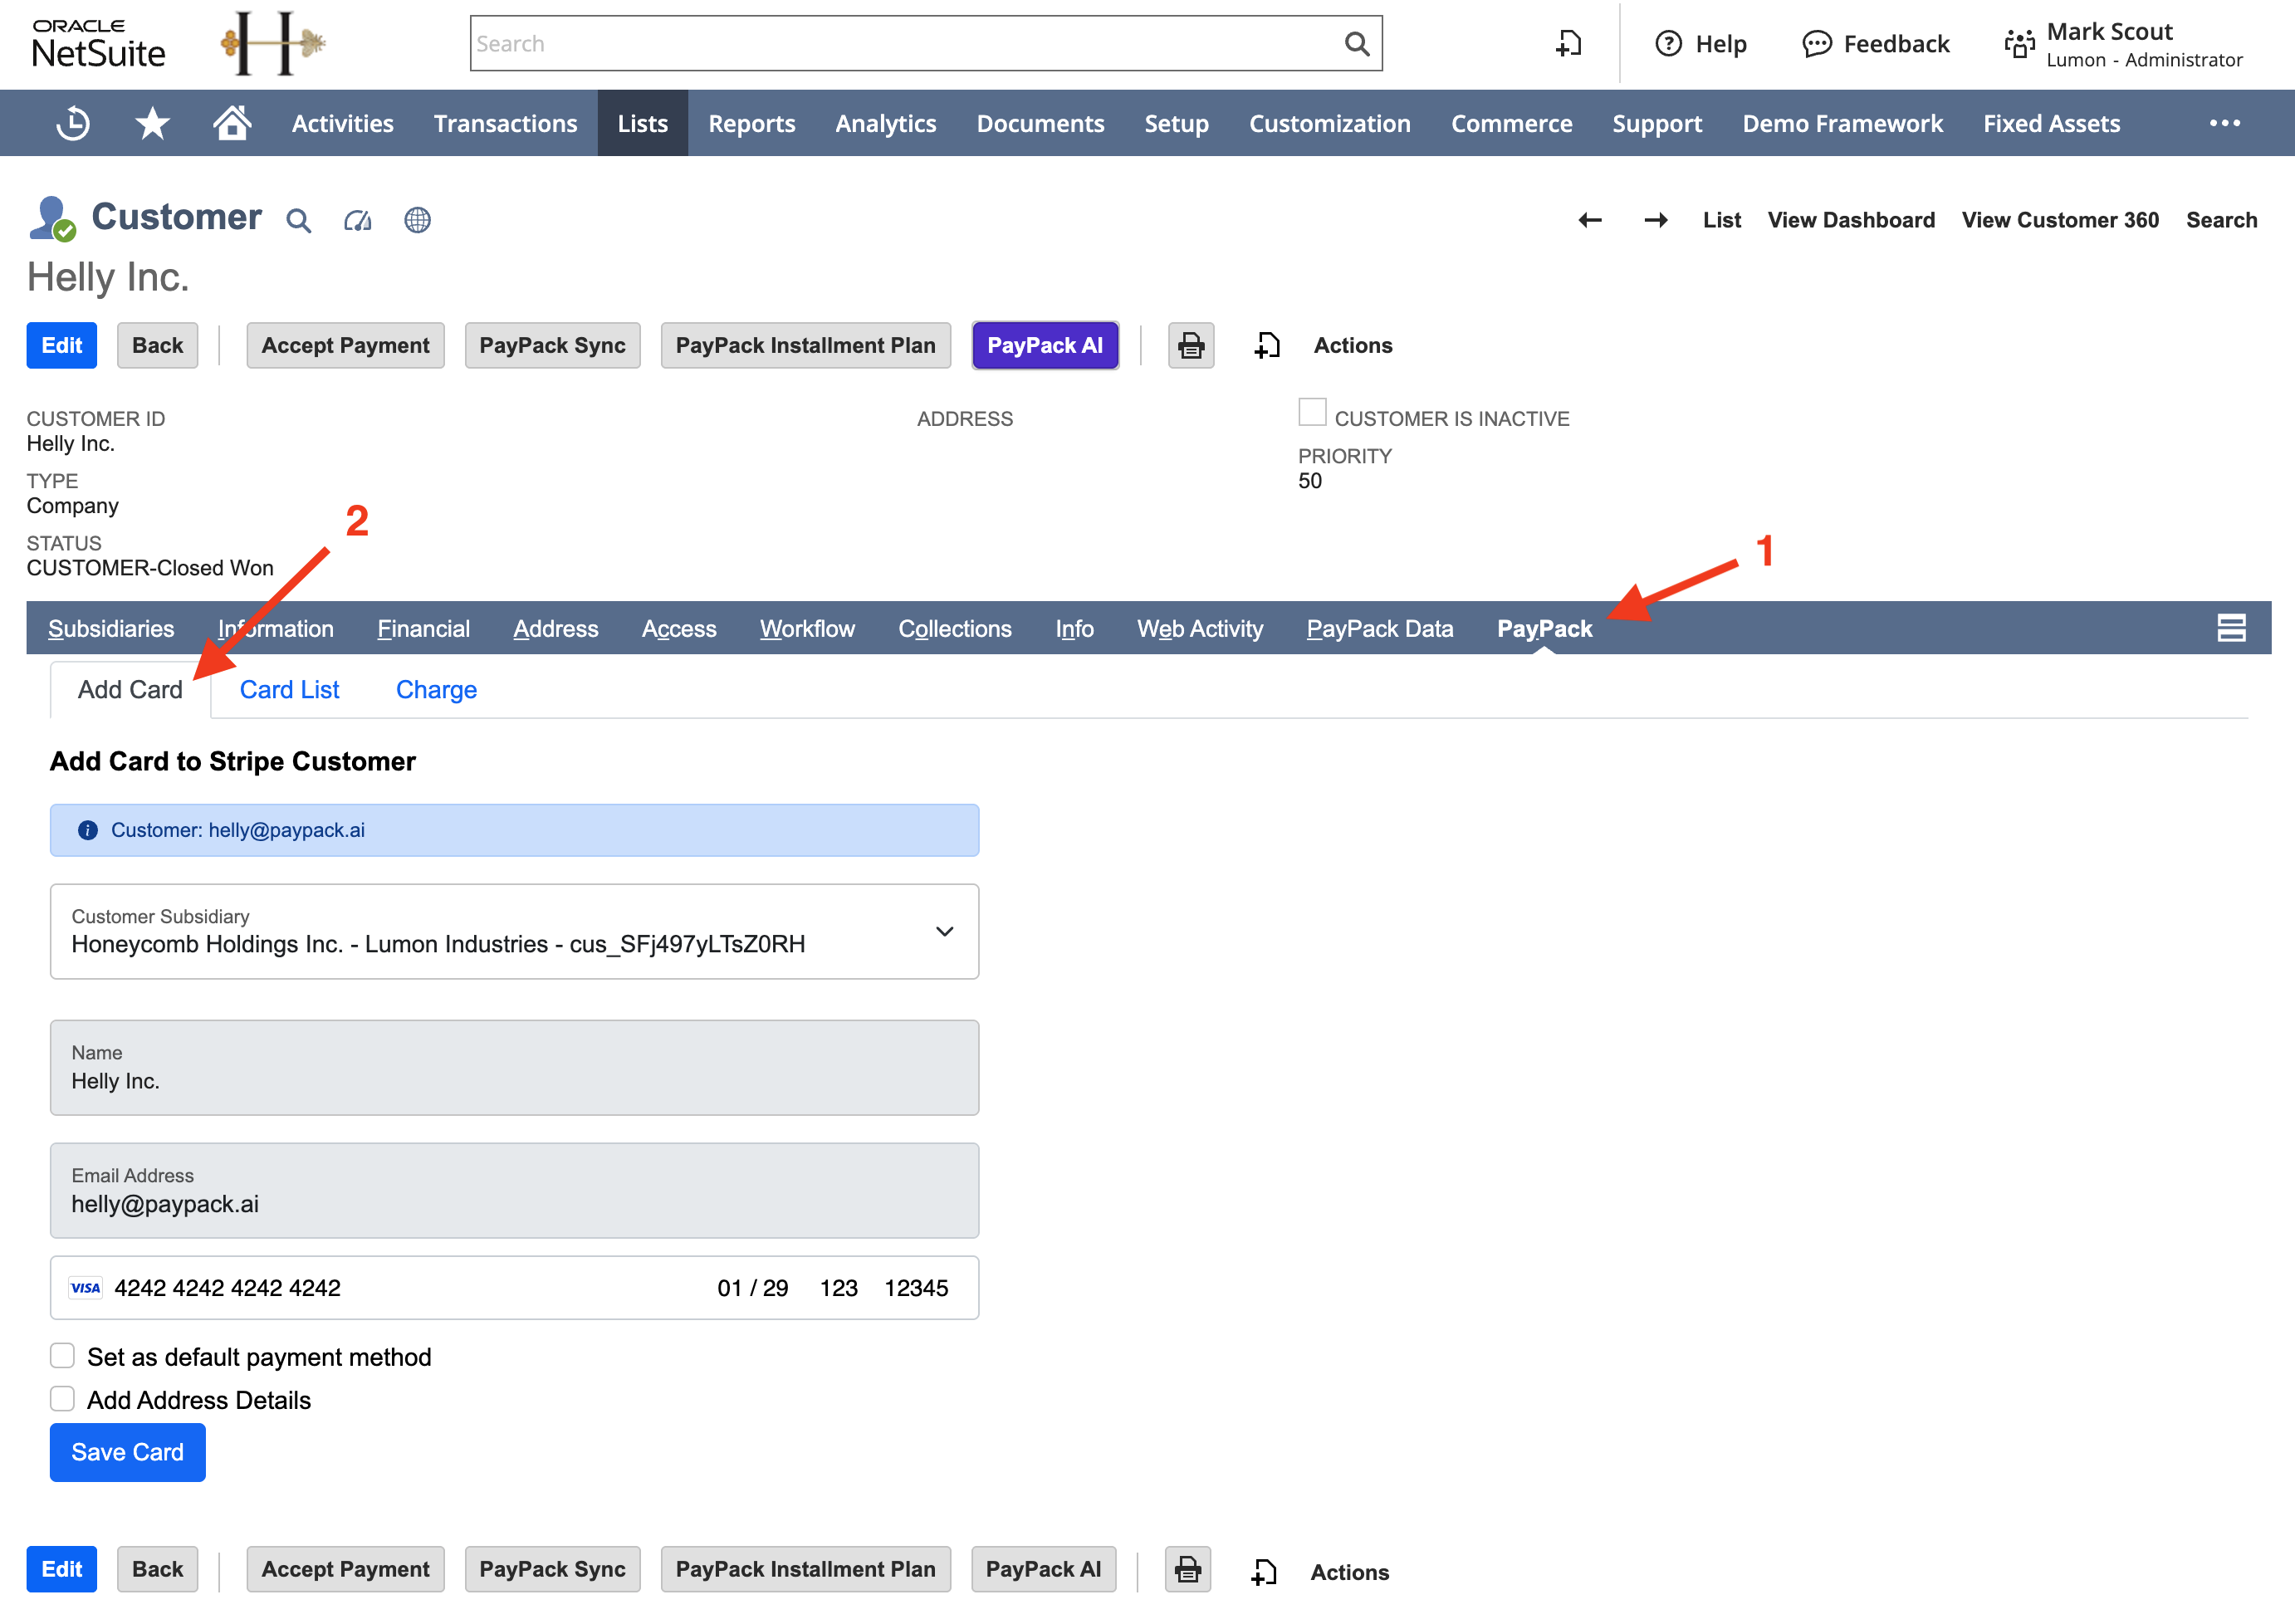Select the PayPack subtab
Image resolution: width=2295 pixels, height=1624 pixels.
click(x=1544, y=628)
